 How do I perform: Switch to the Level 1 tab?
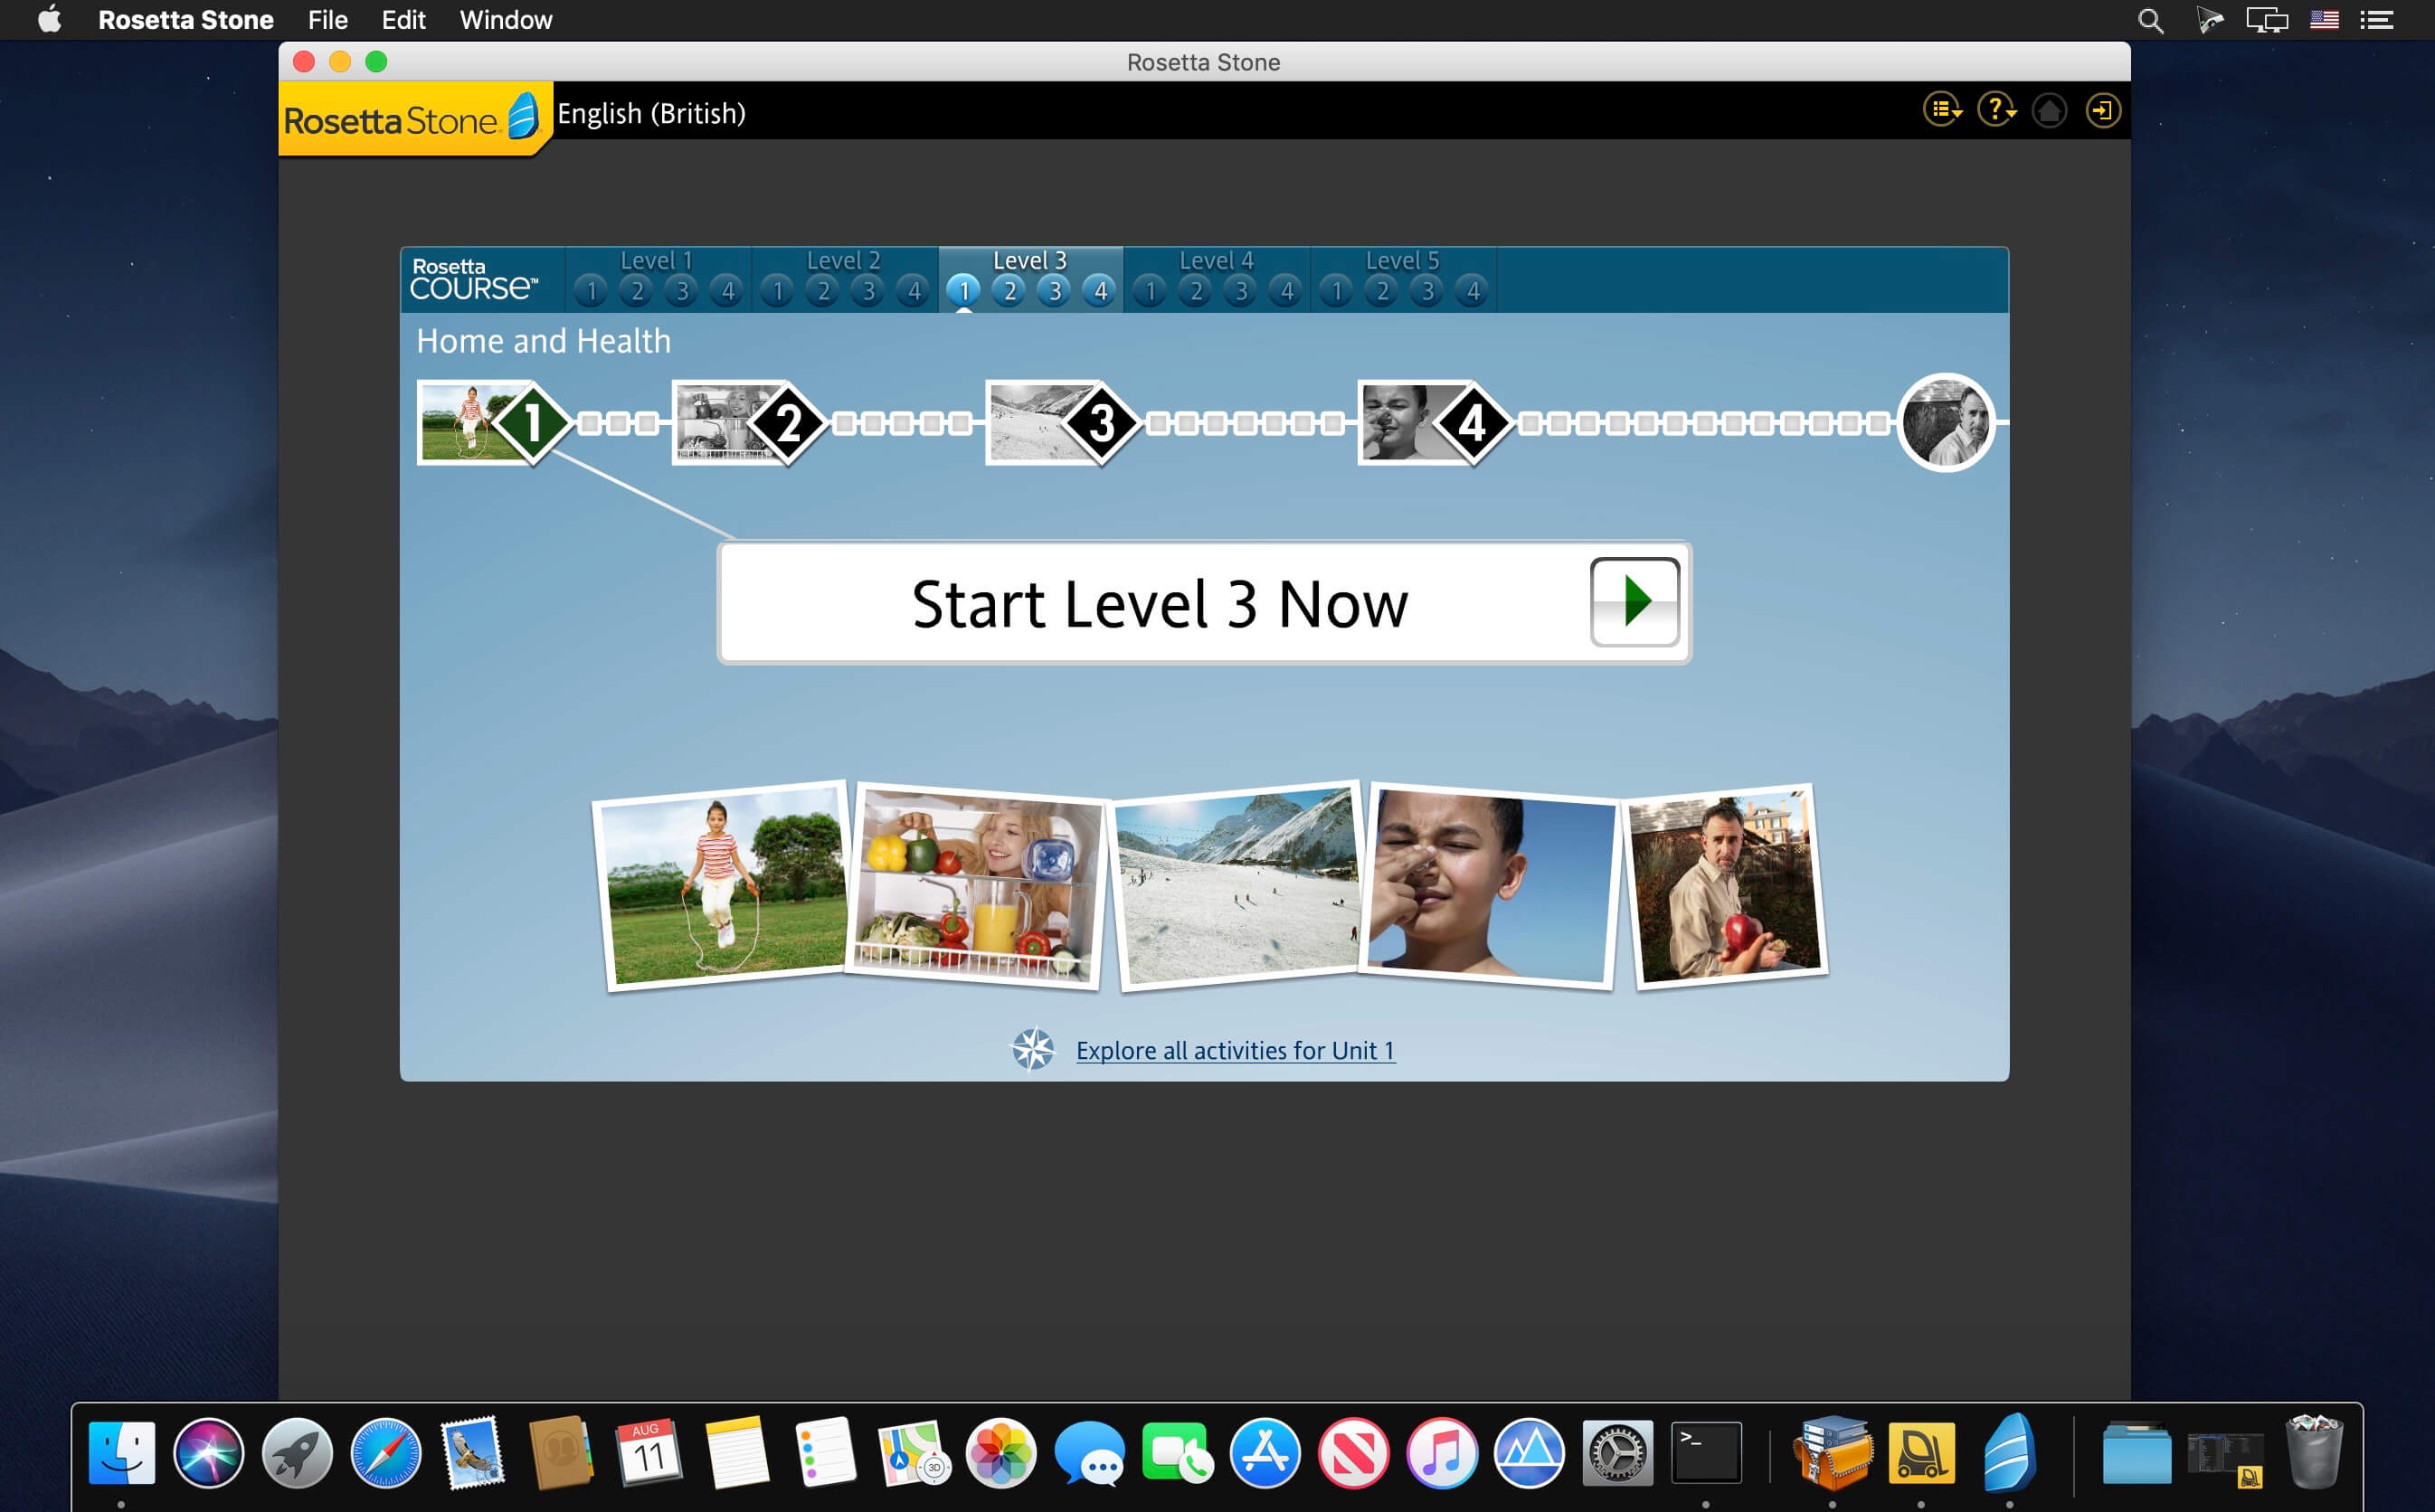coord(656,260)
